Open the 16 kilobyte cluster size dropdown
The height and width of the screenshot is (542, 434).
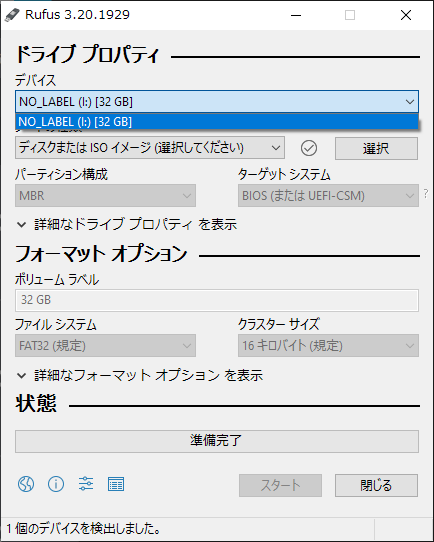(328, 345)
